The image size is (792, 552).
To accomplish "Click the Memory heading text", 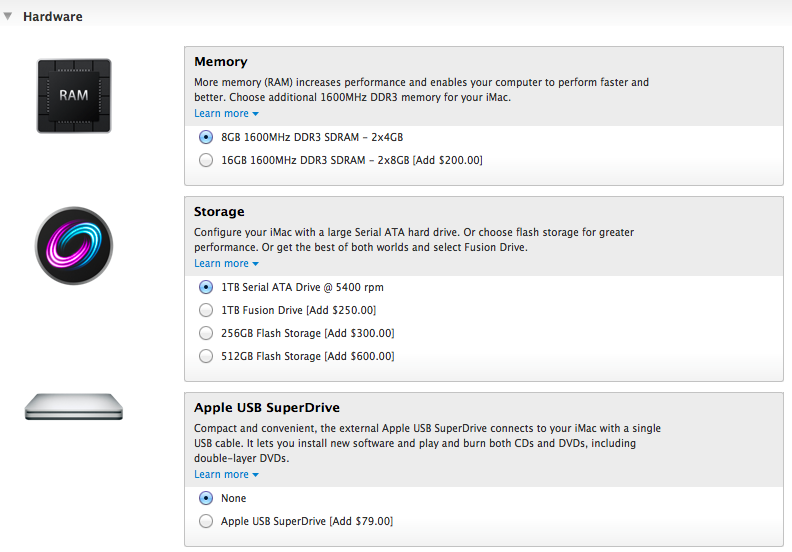I will [221, 62].
